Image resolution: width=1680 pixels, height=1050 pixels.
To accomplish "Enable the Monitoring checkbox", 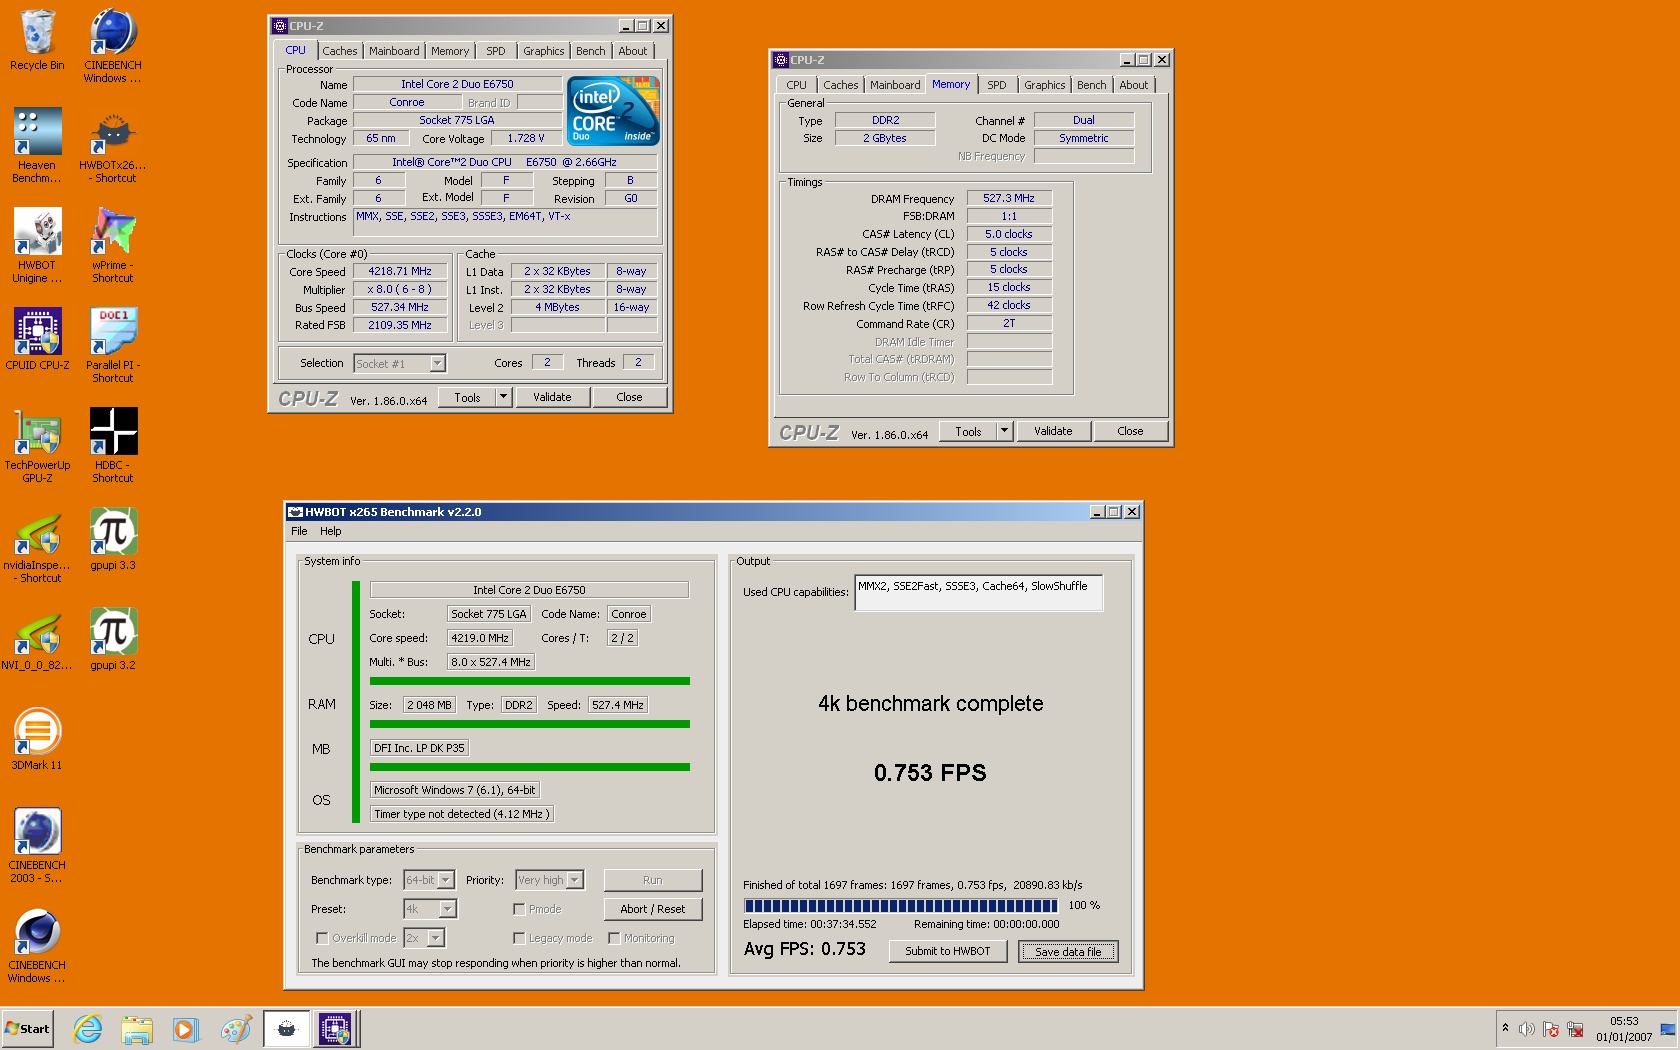I will point(614,938).
